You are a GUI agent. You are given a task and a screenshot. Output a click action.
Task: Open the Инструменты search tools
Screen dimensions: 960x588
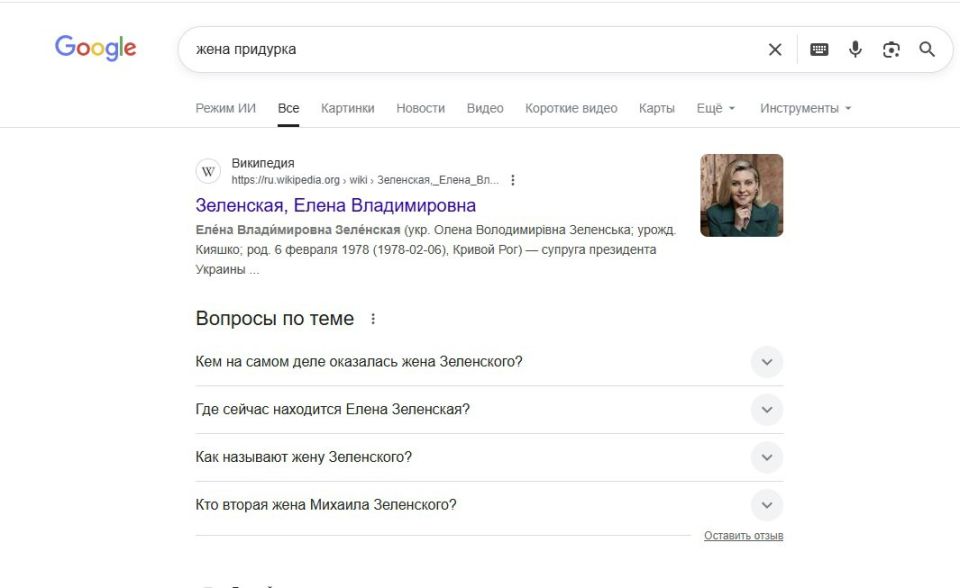[800, 107]
